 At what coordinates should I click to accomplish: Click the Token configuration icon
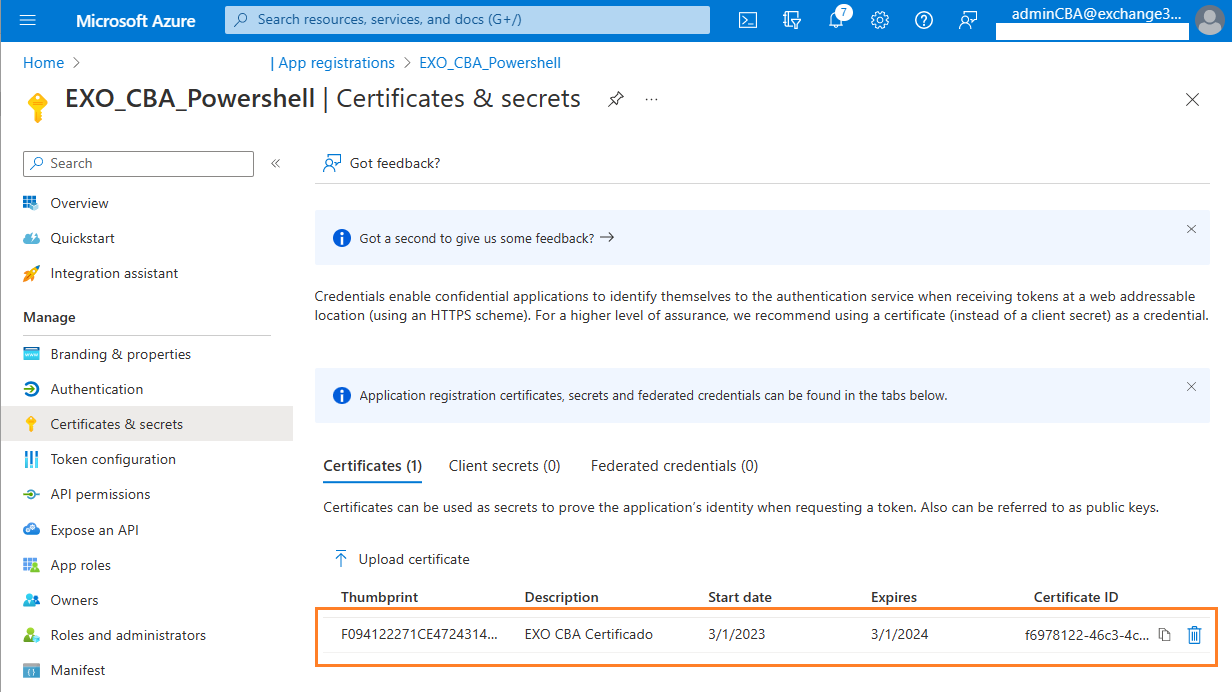pos(31,459)
